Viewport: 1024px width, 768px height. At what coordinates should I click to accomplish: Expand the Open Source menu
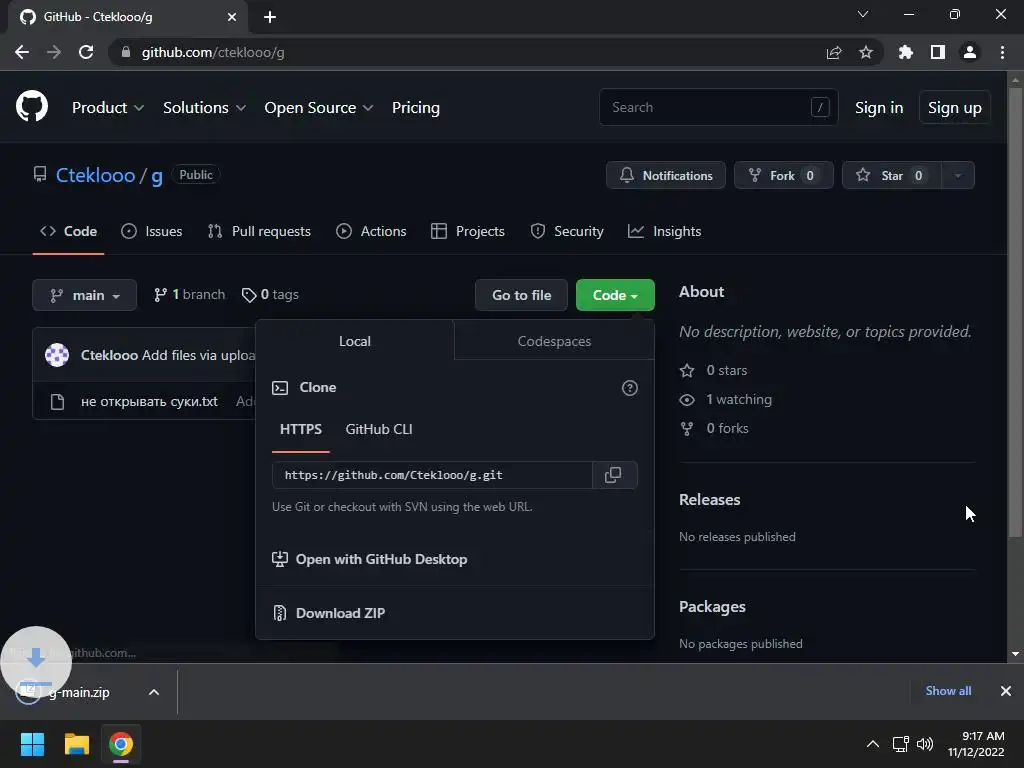(319, 108)
